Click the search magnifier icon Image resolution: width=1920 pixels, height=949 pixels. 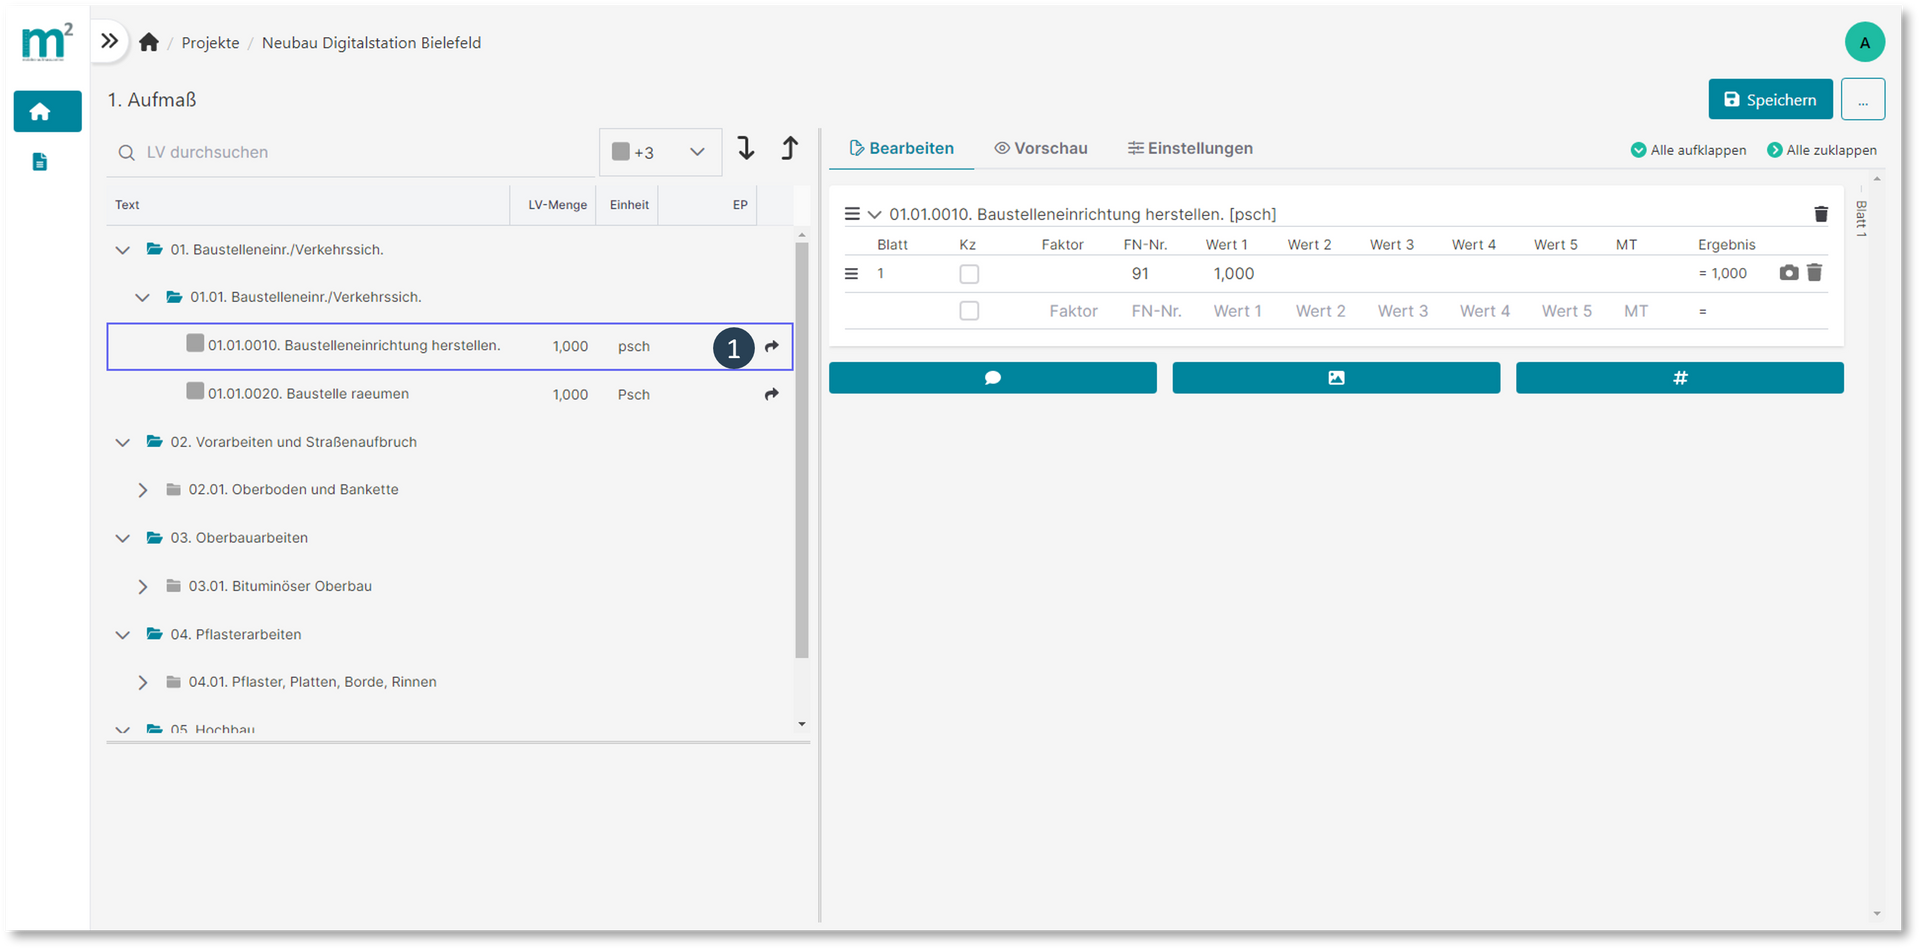127,153
